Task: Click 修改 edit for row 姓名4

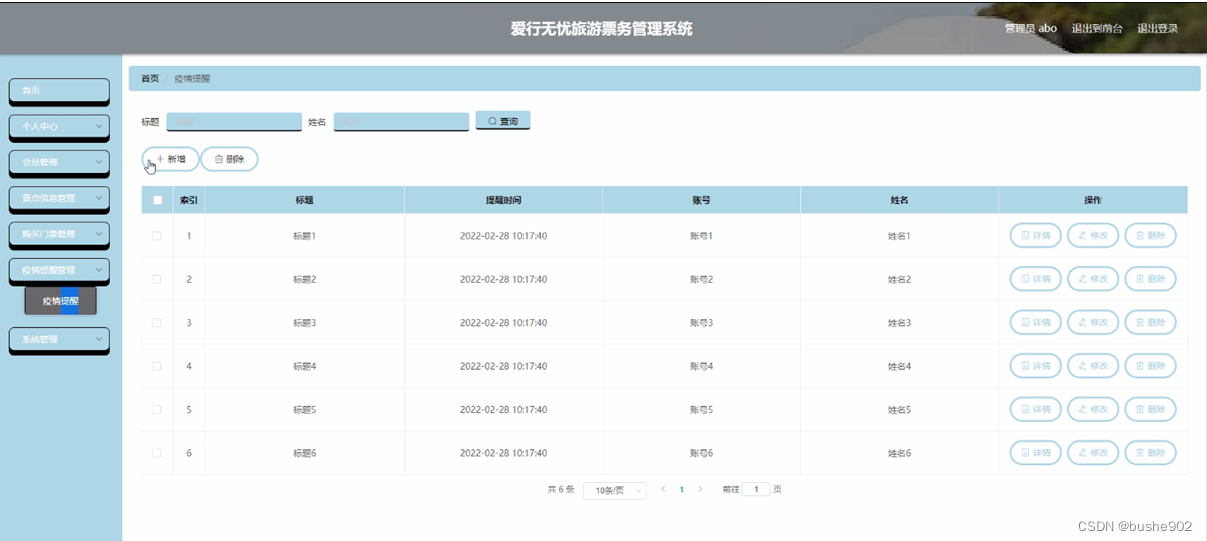Action: [x=1093, y=366]
